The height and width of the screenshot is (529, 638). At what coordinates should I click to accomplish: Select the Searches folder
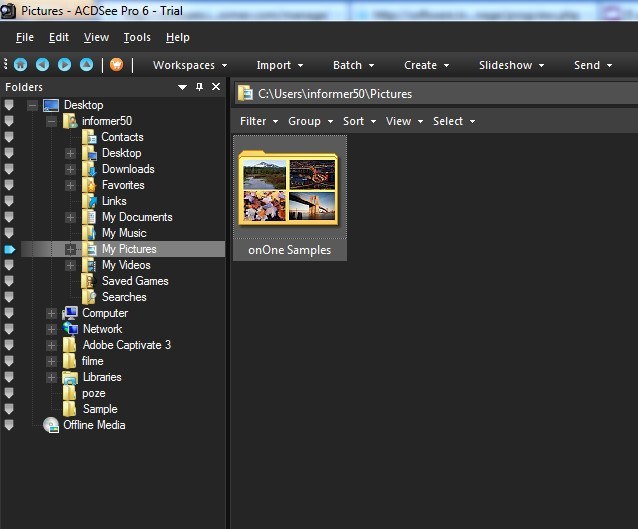click(124, 297)
